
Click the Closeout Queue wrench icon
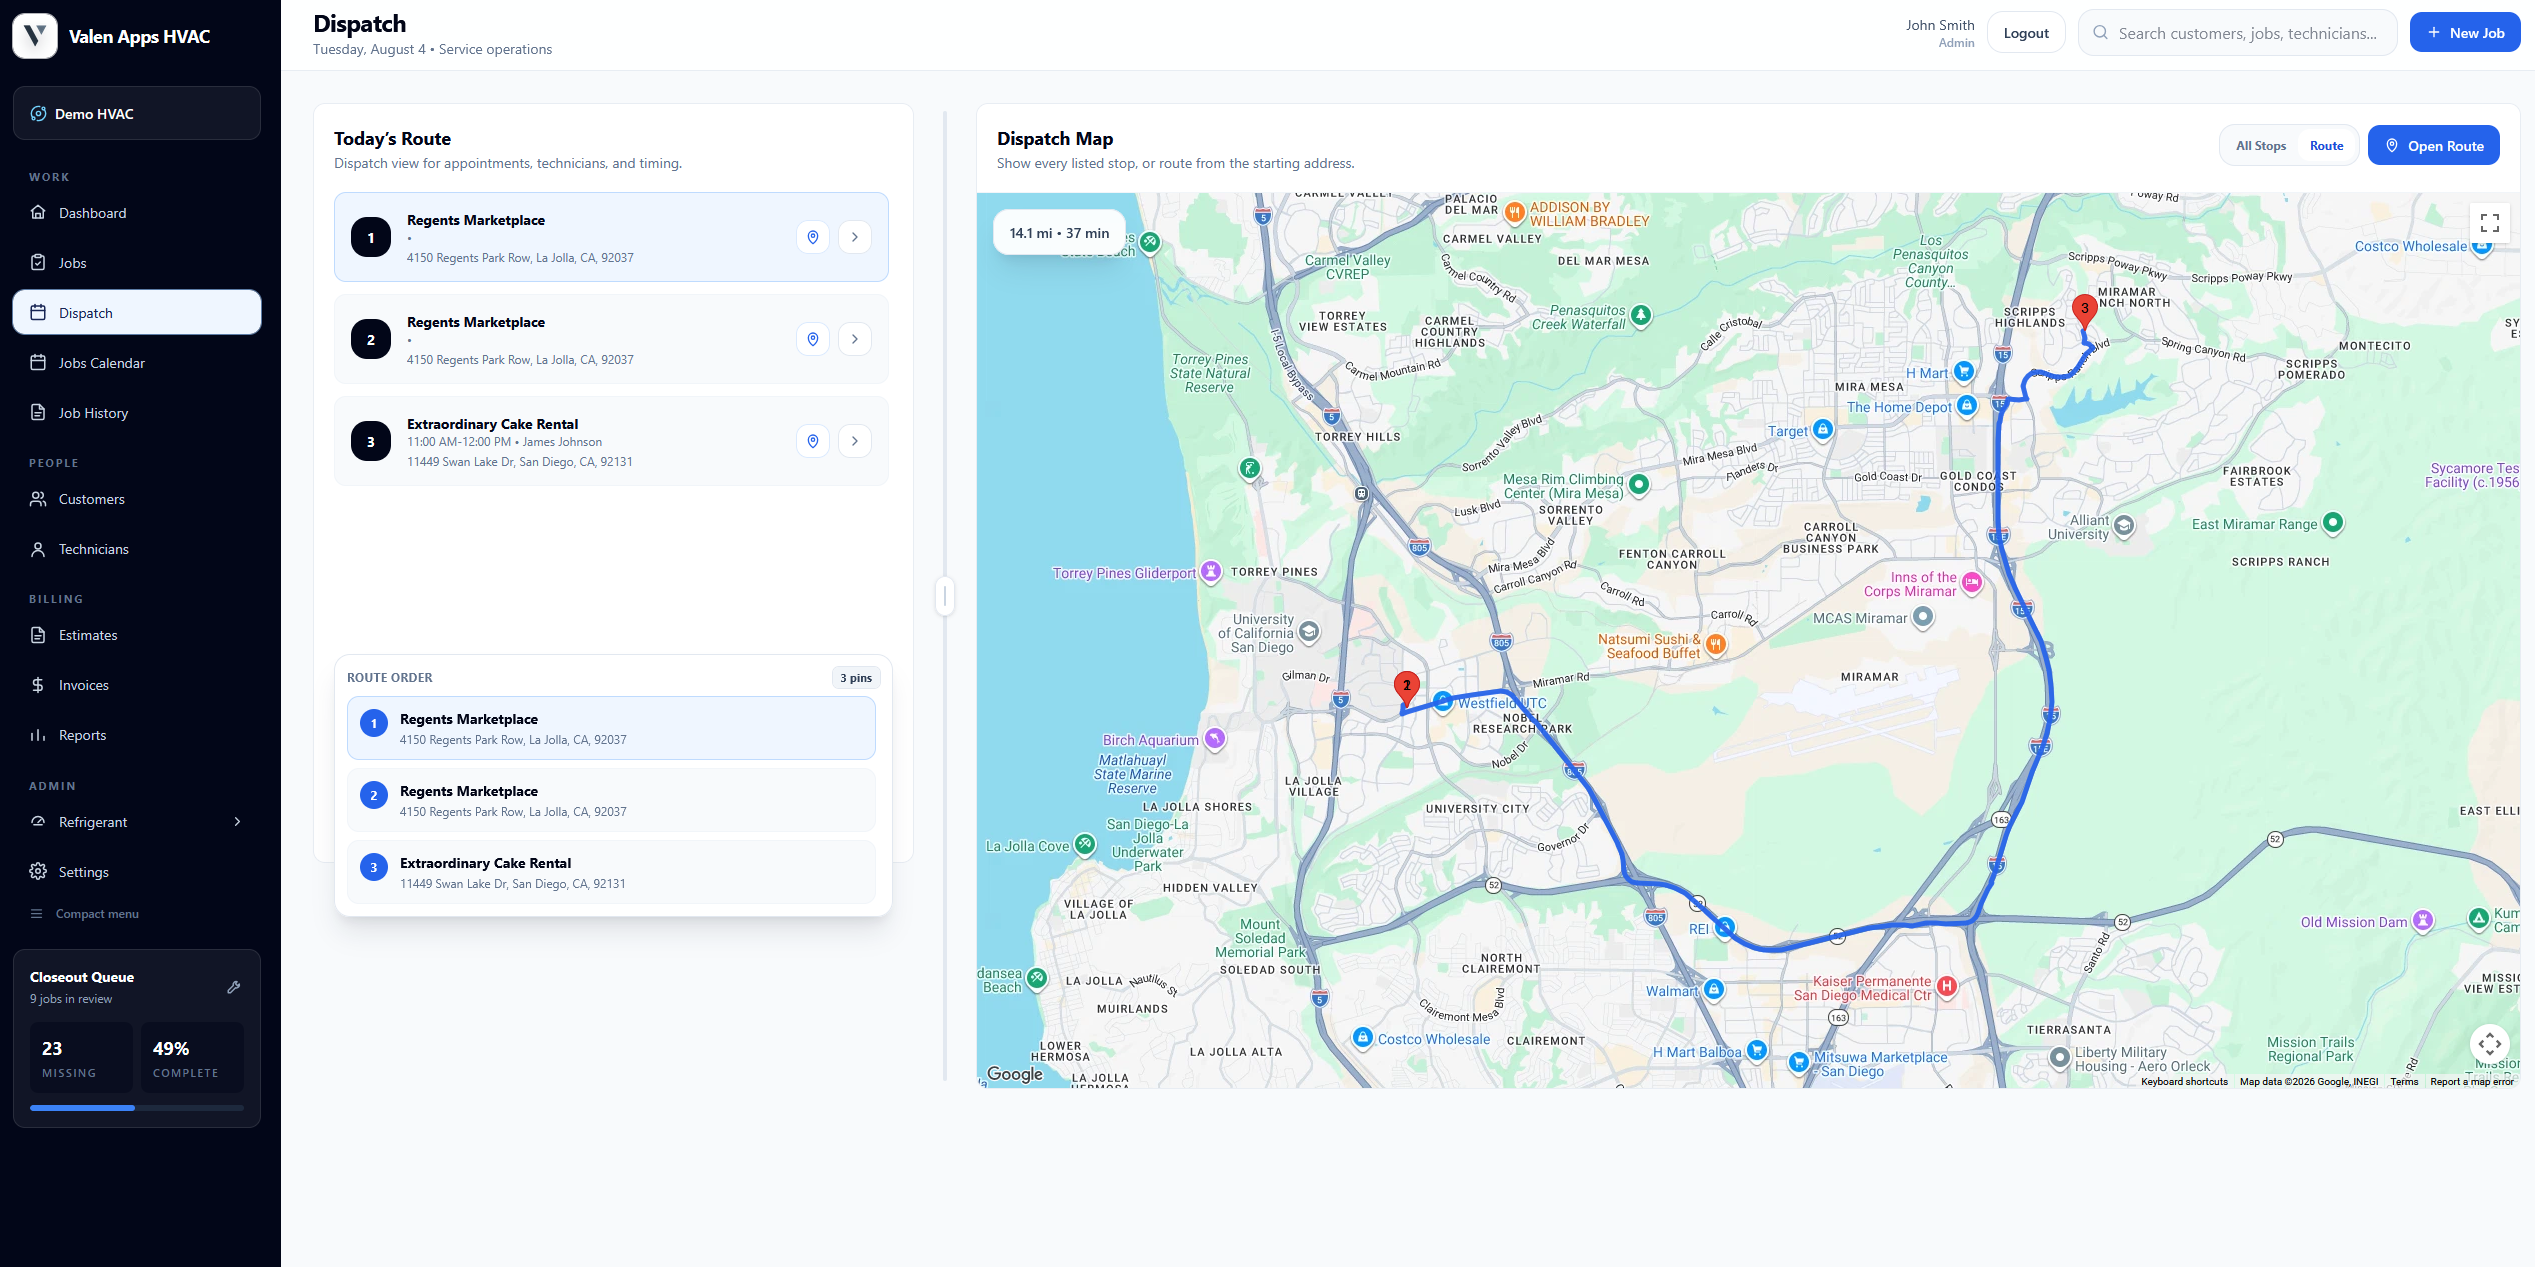tap(234, 987)
